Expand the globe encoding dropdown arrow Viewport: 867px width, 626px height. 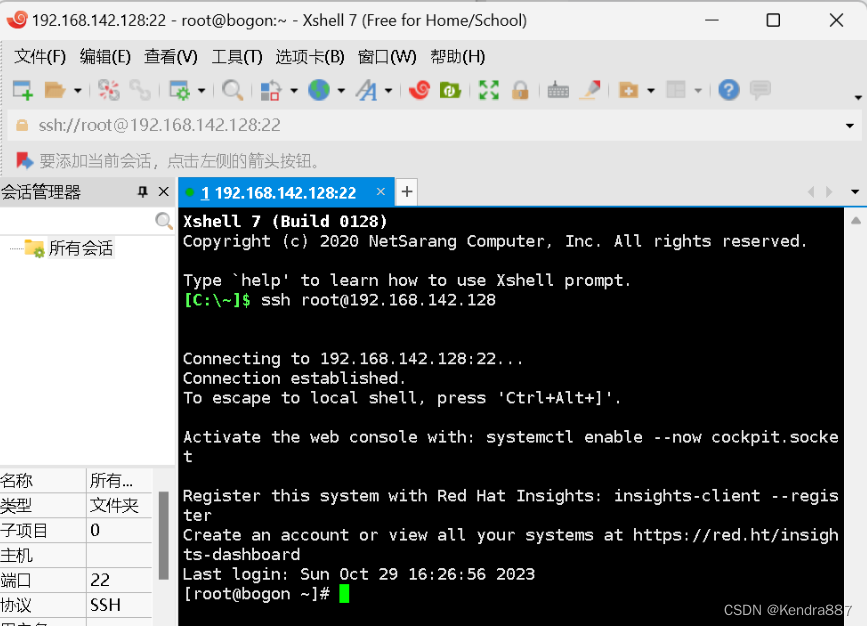coord(341,90)
